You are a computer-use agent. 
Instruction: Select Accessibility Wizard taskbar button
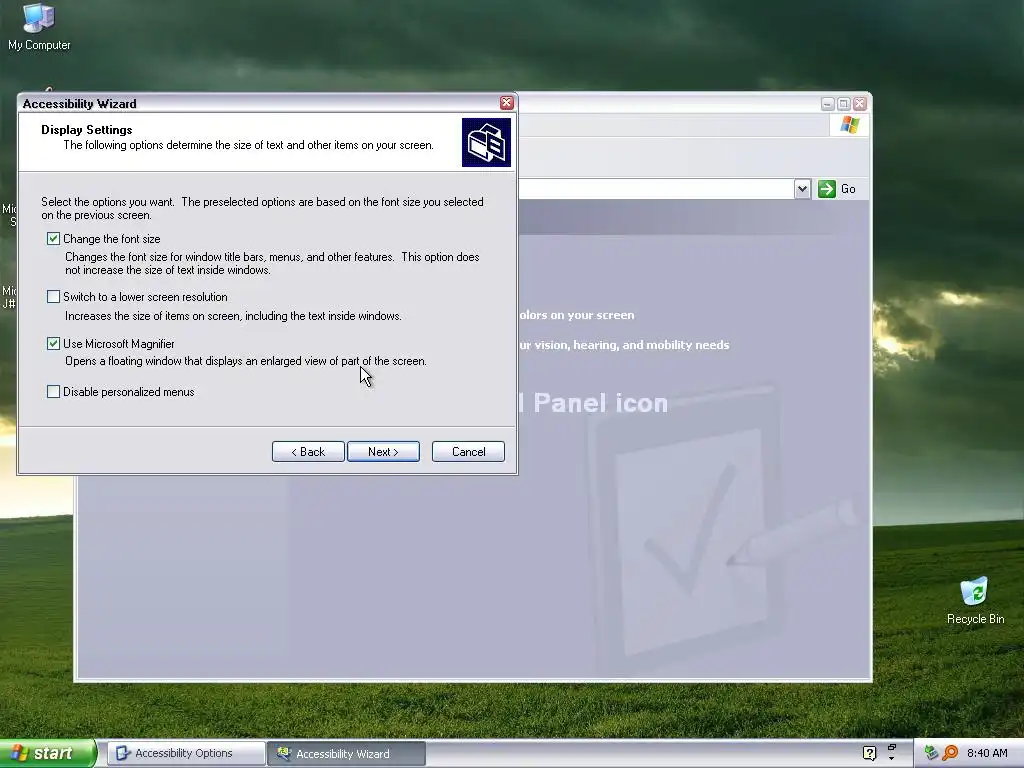(x=346, y=754)
